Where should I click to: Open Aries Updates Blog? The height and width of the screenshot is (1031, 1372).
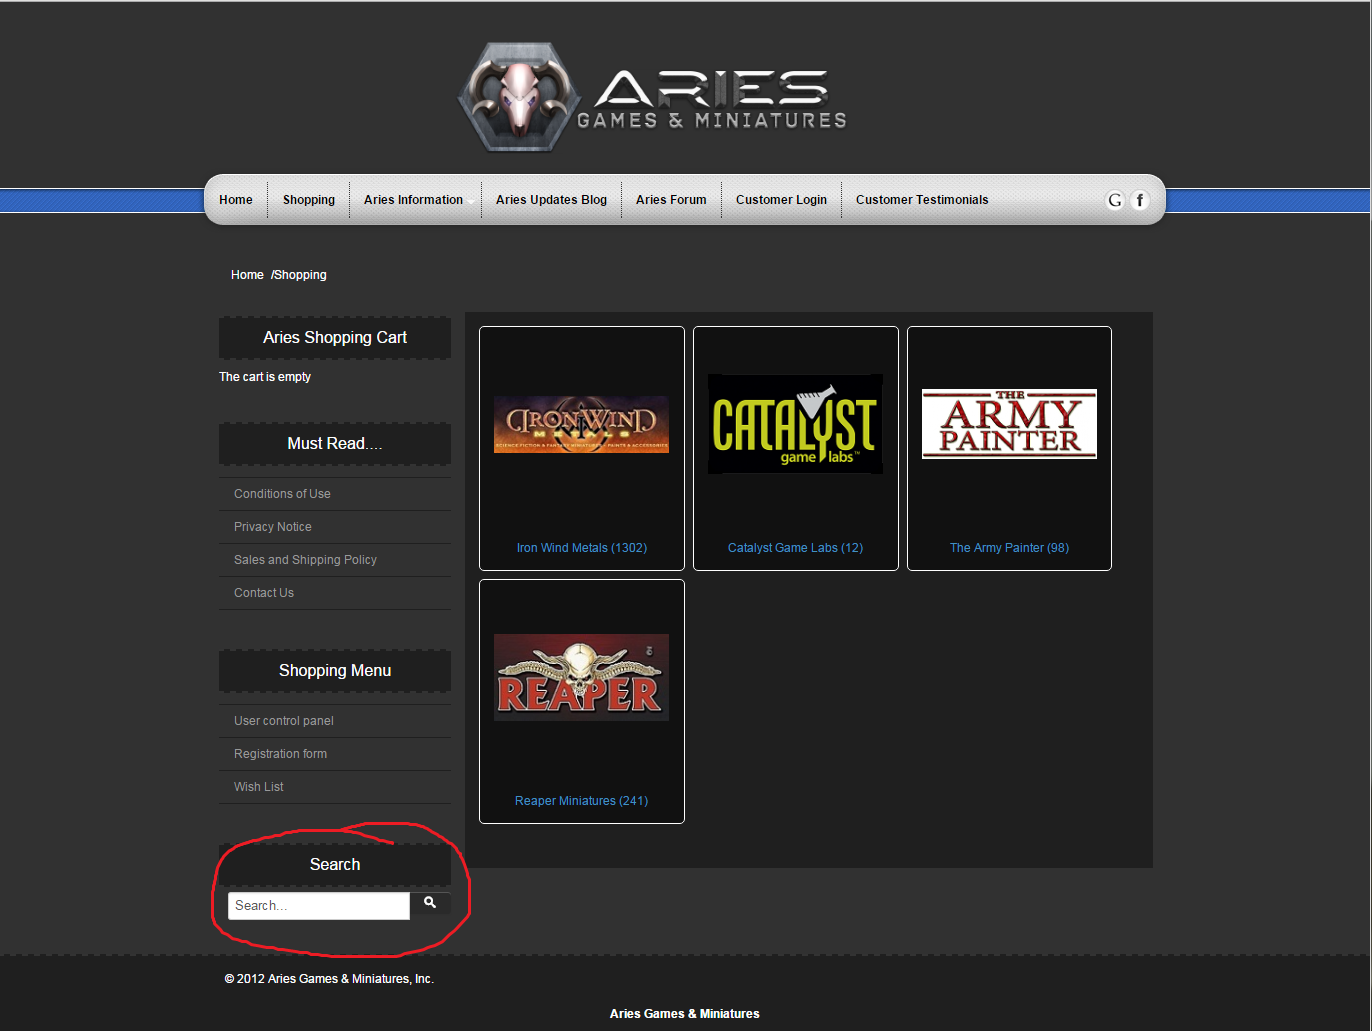click(551, 200)
